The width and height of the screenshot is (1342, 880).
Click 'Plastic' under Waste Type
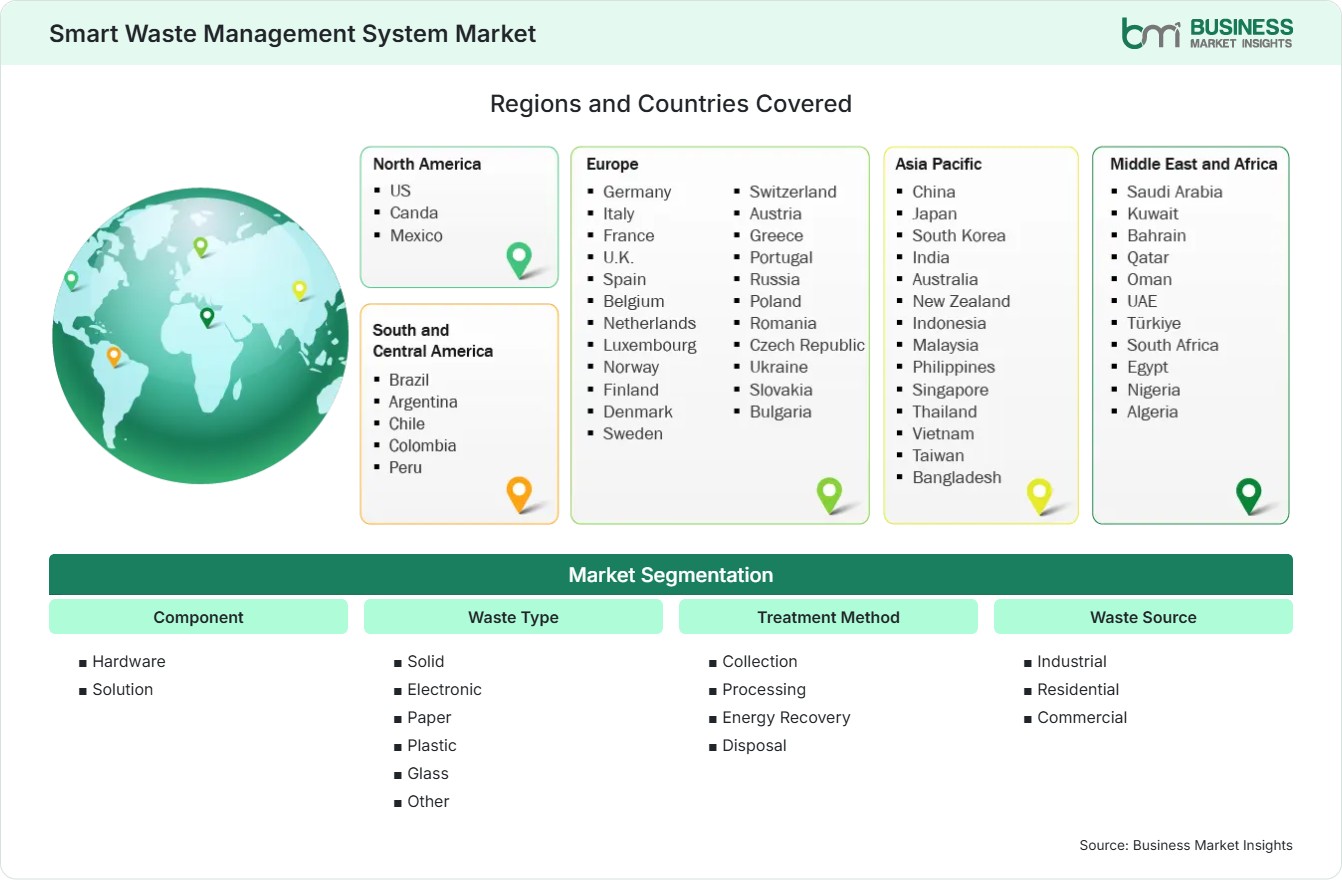432,746
